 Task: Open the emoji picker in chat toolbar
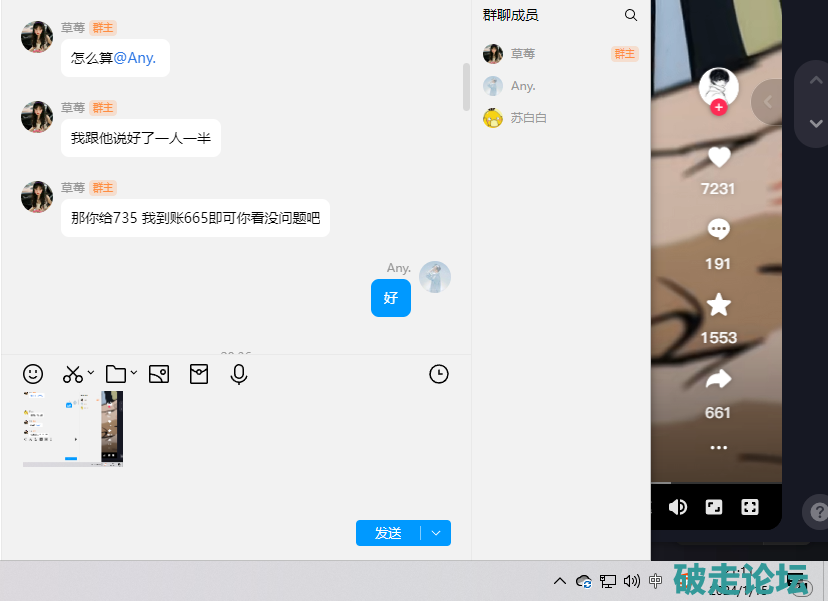click(x=33, y=374)
